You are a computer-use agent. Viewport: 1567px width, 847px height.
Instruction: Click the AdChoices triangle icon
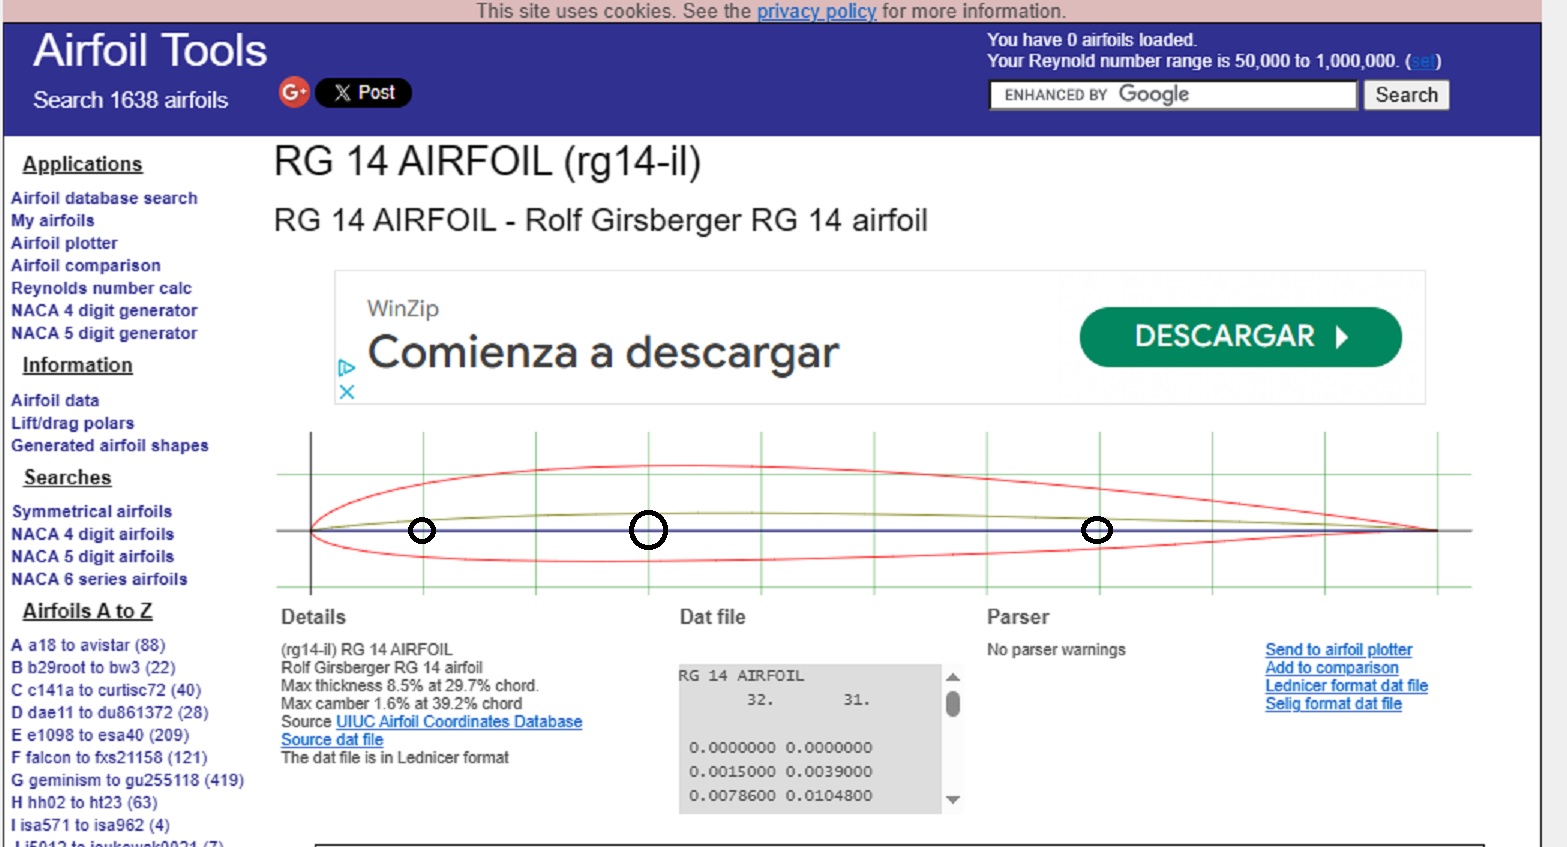(x=347, y=368)
